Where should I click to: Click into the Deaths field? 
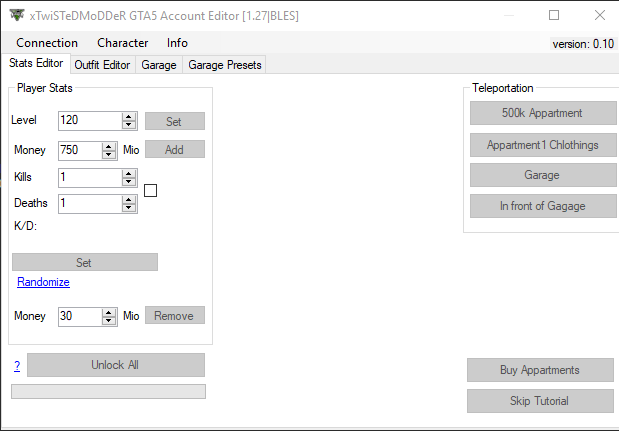tap(90, 204)
